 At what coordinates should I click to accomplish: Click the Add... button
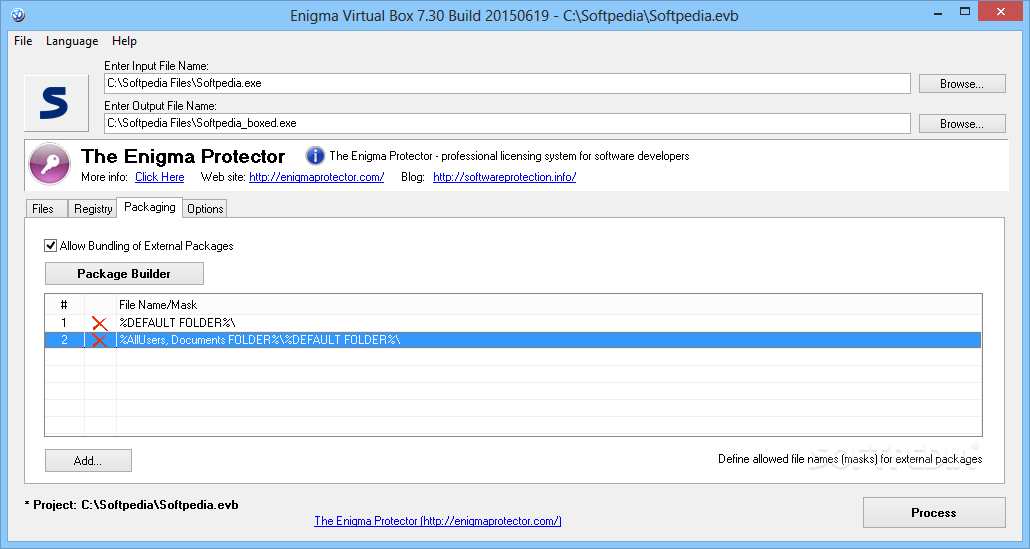point(88,460)
